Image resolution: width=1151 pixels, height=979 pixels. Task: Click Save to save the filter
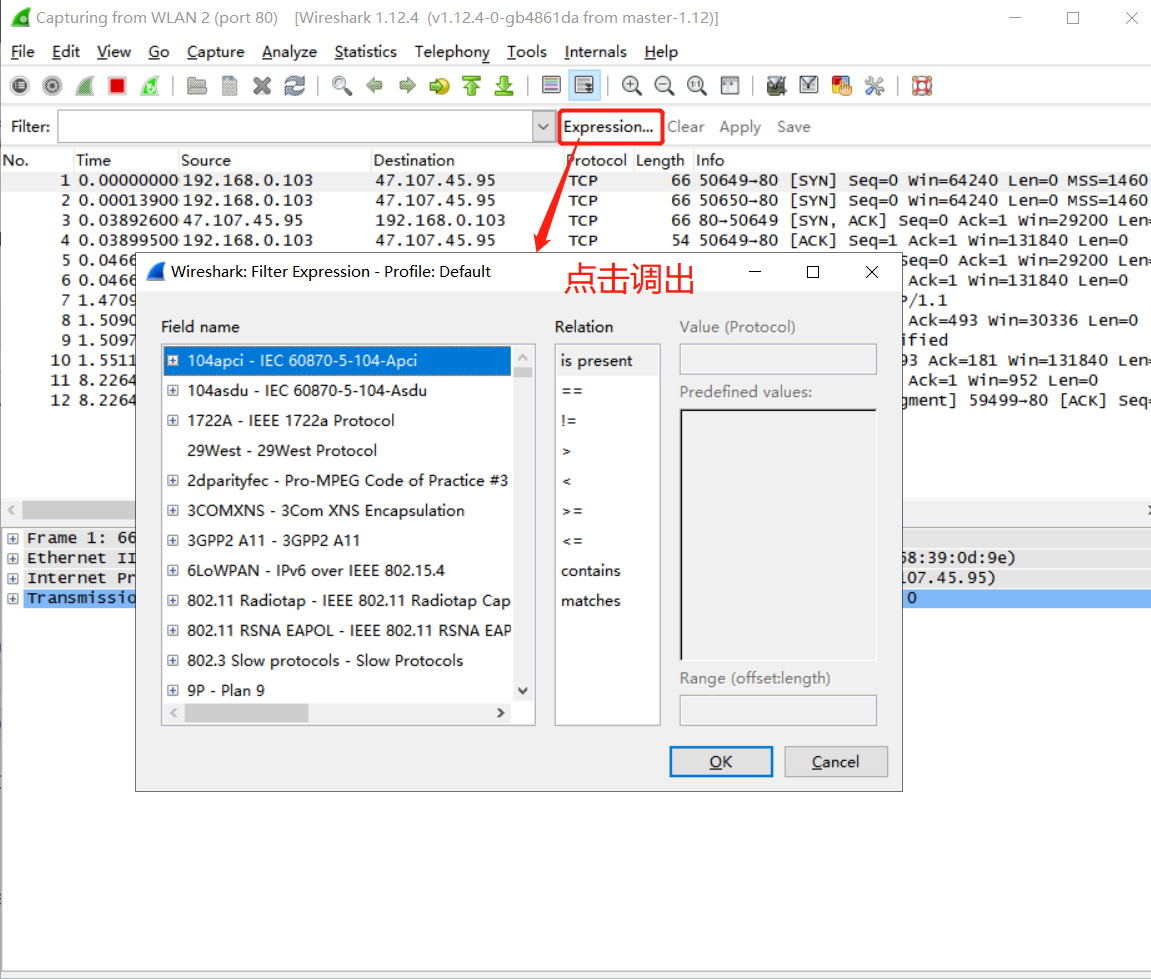point(794,127)
